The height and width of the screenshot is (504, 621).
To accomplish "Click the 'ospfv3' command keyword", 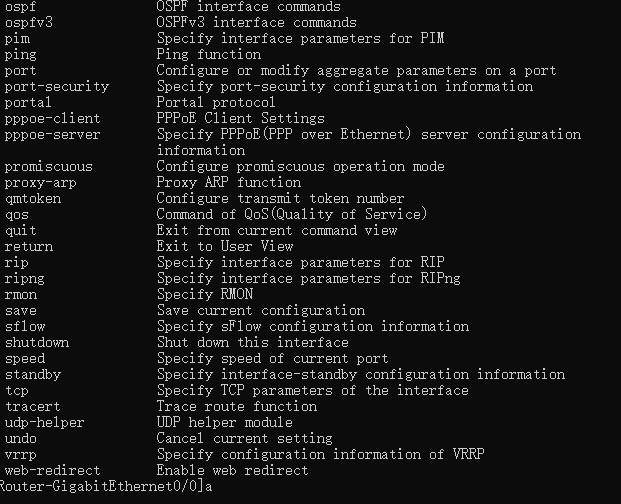I will (x=28, y=23).
